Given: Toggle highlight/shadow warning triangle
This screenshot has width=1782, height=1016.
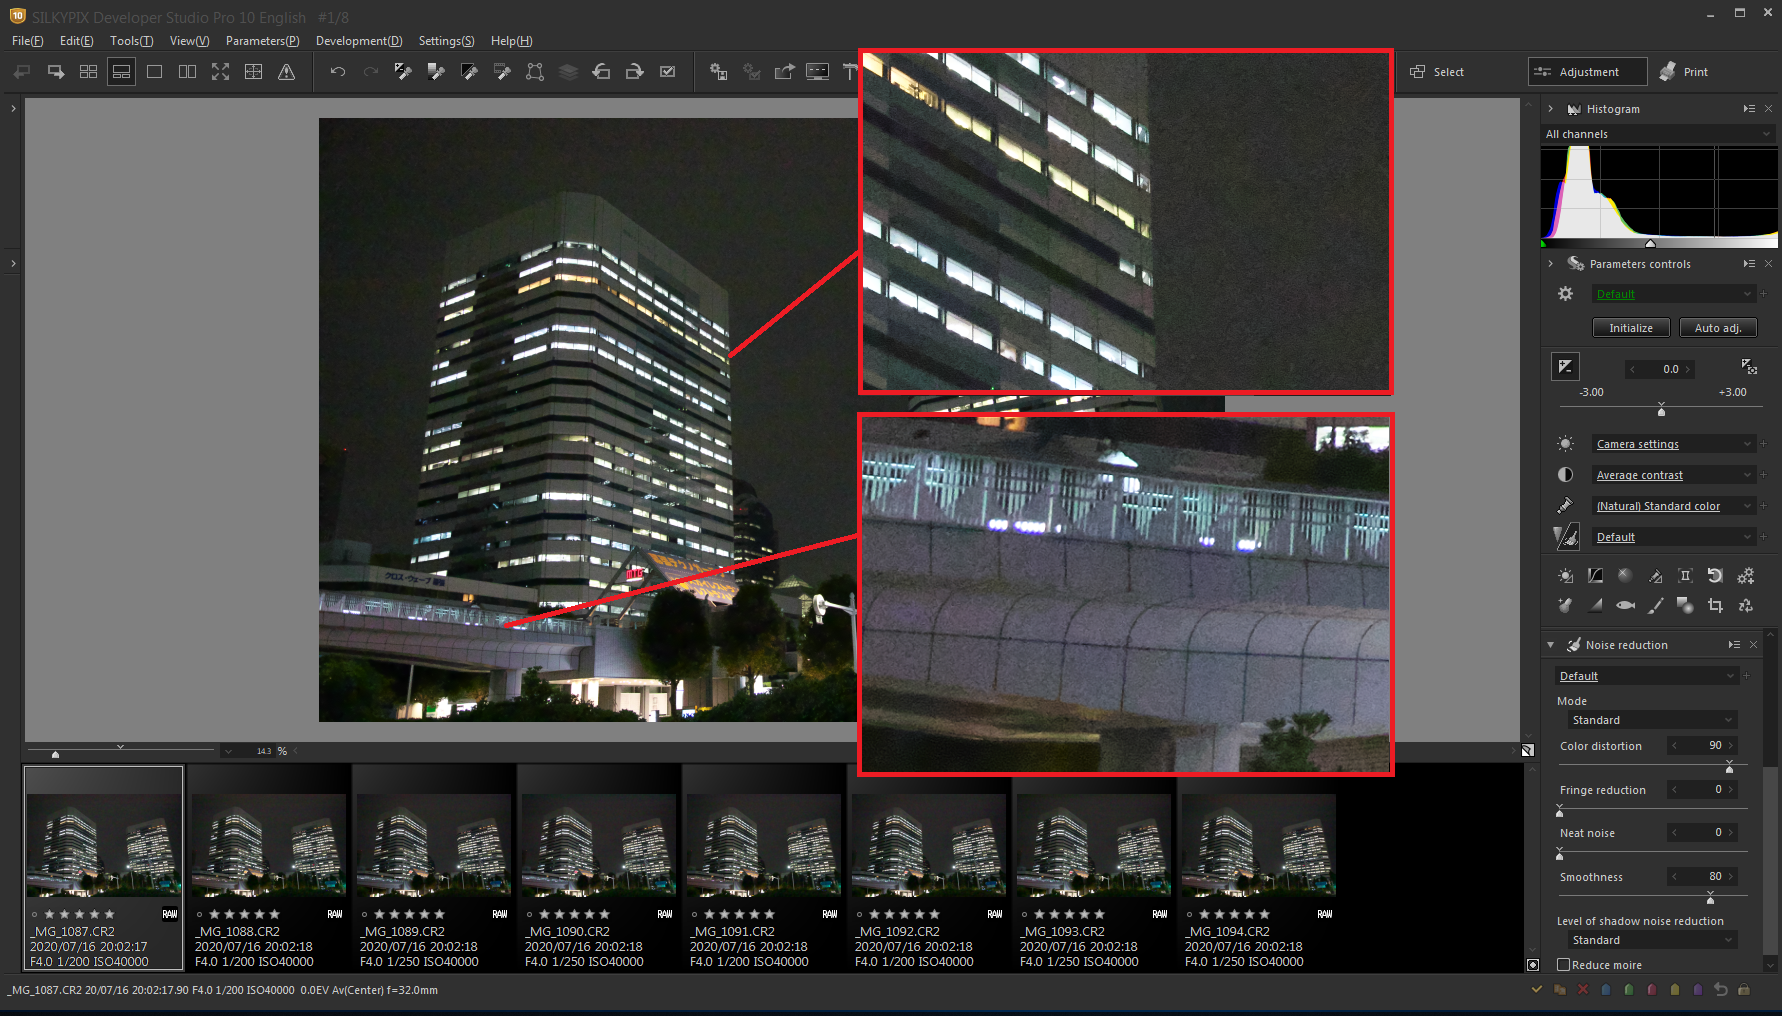Looking at the screenshot, I should pyautogui.click(x=286, y=72).
